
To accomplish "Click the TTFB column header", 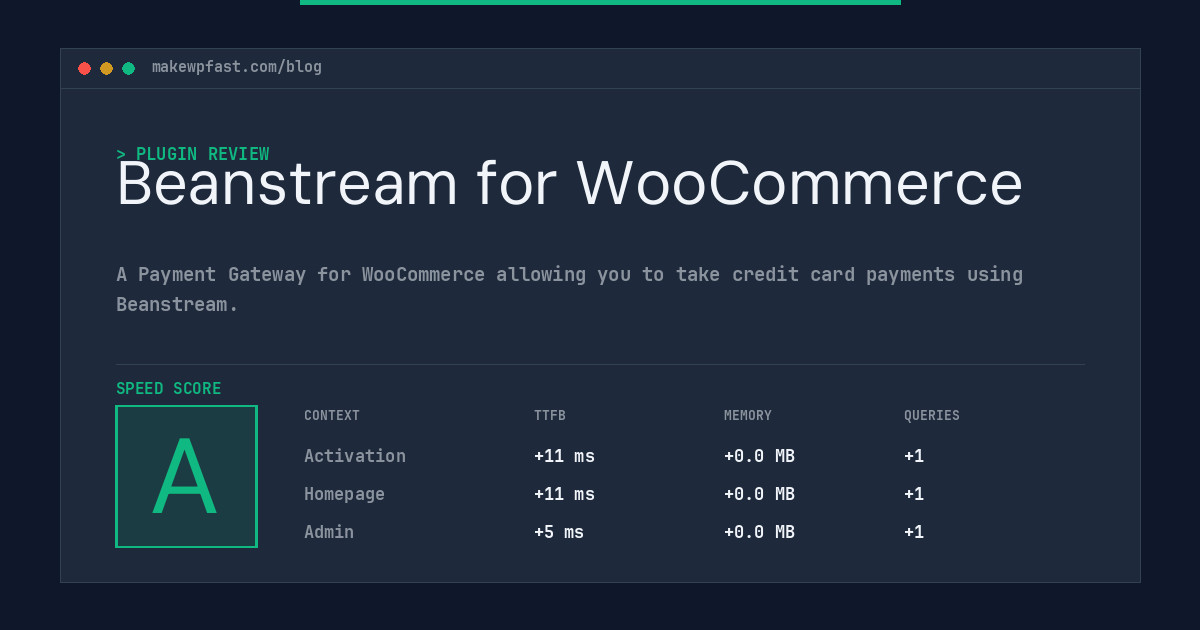I will (x=550, y=416).
